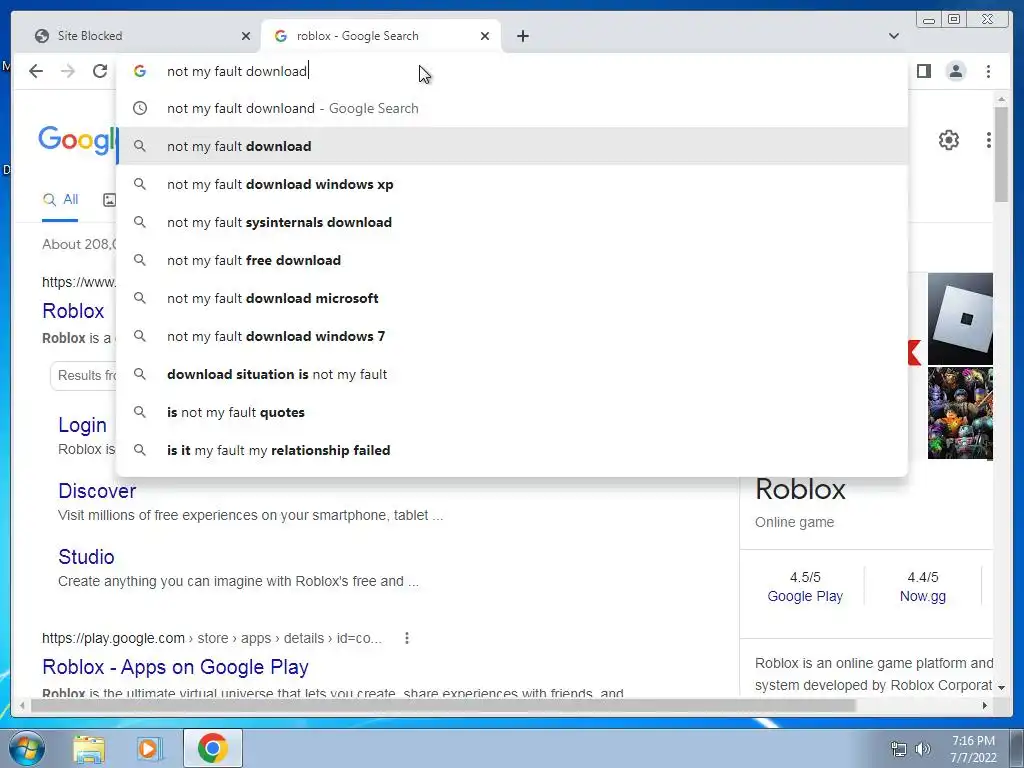Reload the current page
Image resolution: width=1024 pixels, height=768 pixels.
pos(100,71)
